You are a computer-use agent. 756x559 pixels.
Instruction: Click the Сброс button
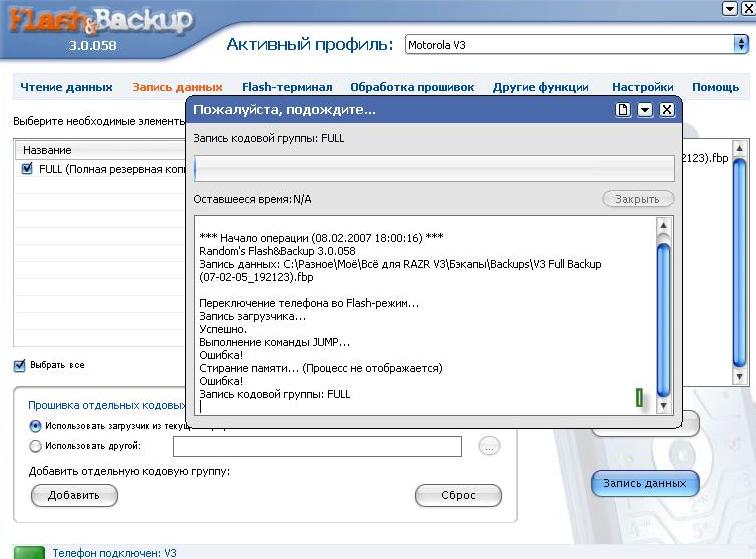pos(458,495)
